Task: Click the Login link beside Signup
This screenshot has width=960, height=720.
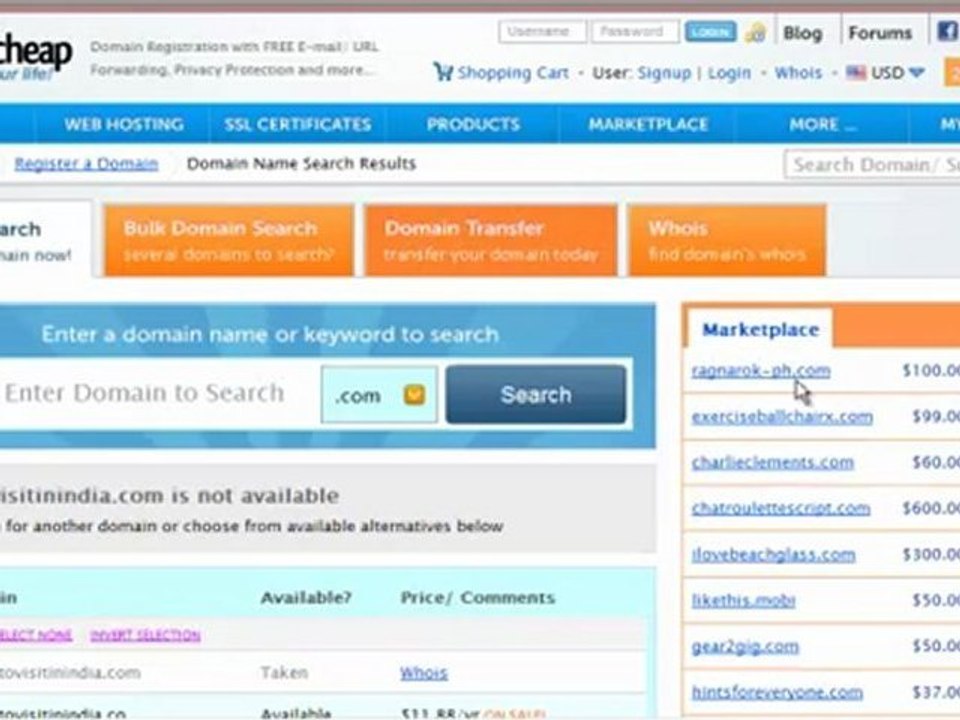Action: click(729, 73)
